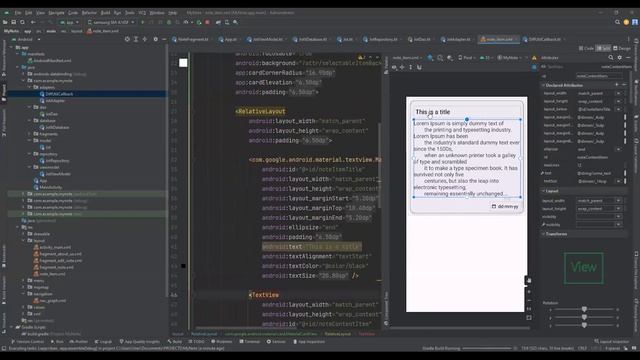Click the RelativeLayout tag in code
The width and height of the screenshot is (640, 360).
tap(261, 111)
